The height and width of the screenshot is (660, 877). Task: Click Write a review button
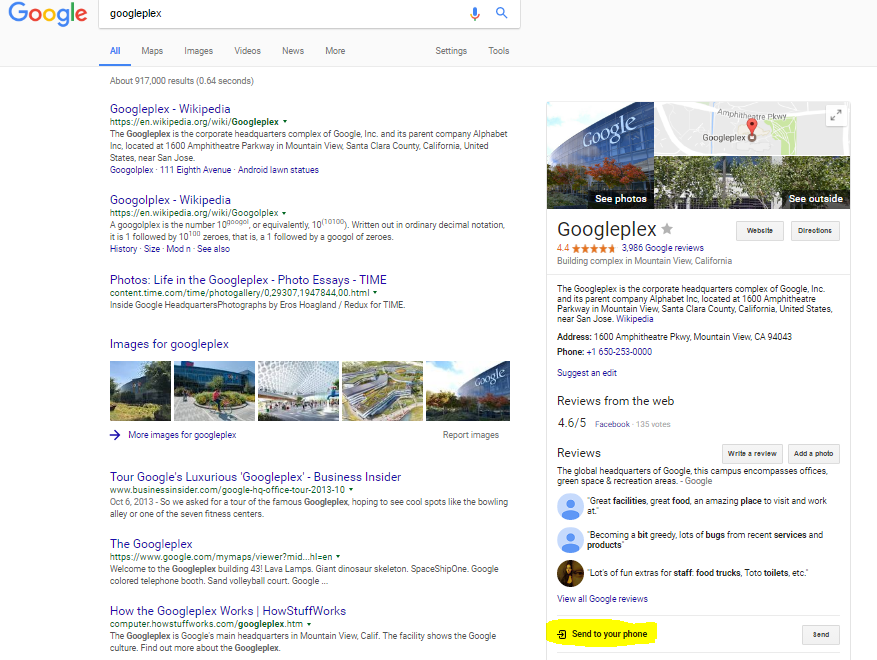752,454
